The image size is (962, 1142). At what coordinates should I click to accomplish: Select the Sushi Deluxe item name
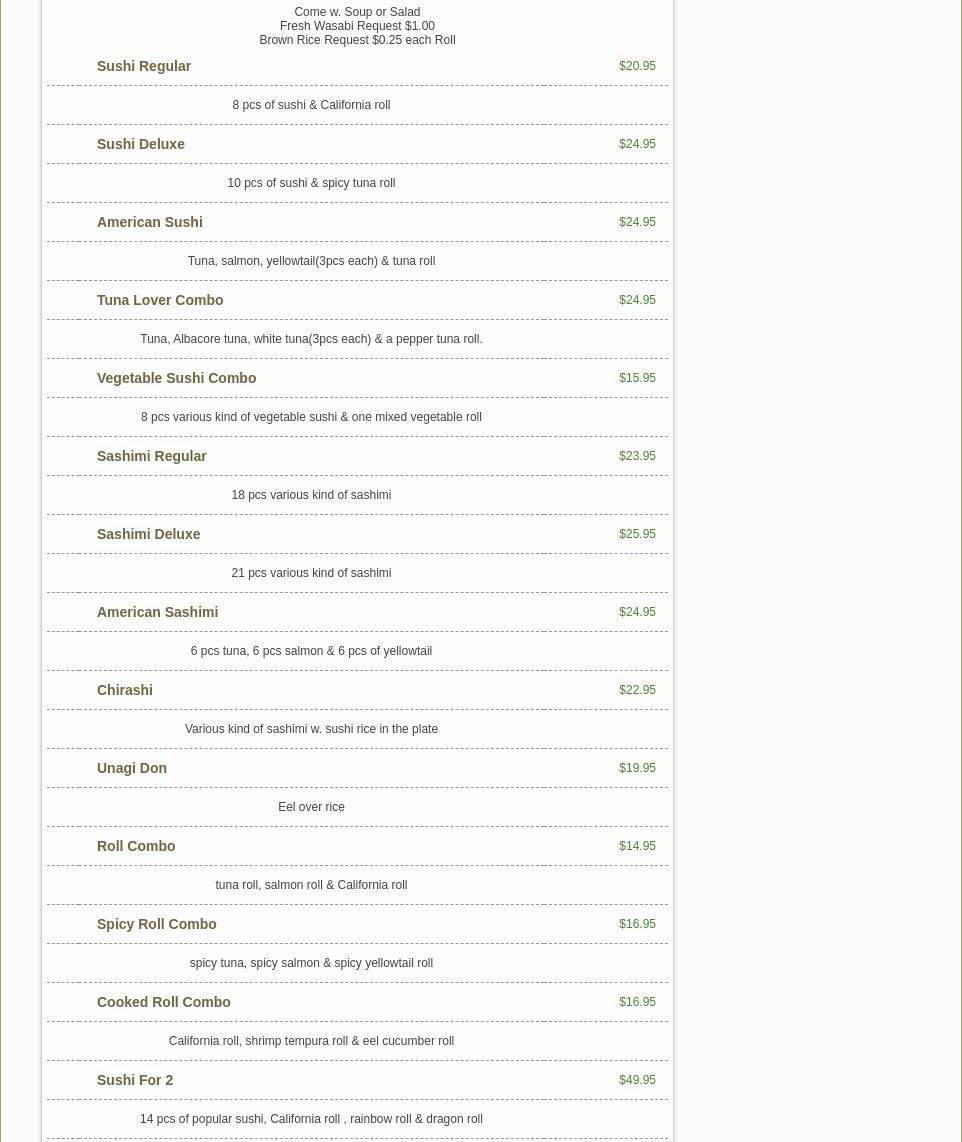point(141,144)
